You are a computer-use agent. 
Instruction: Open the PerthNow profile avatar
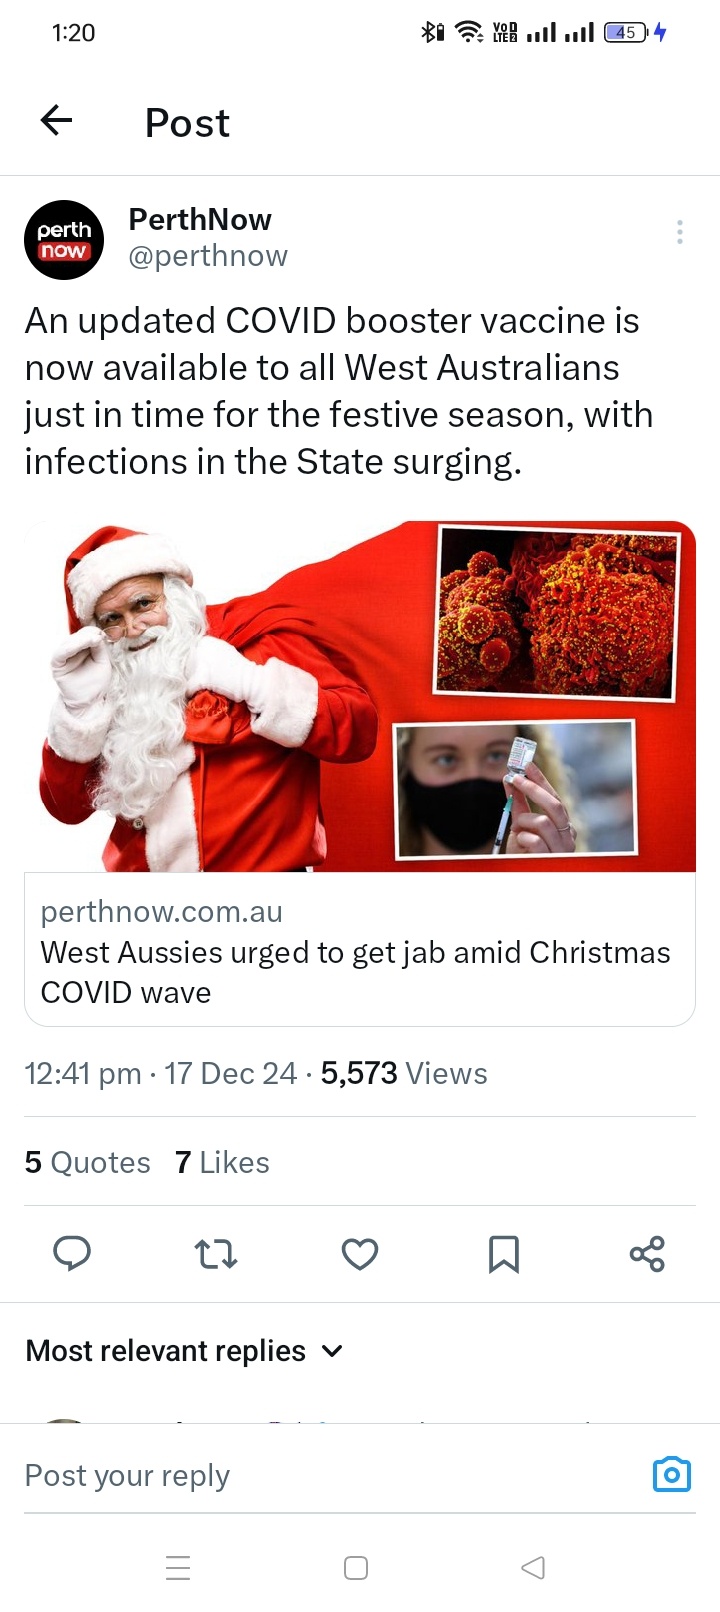click(x=64, y=239)
